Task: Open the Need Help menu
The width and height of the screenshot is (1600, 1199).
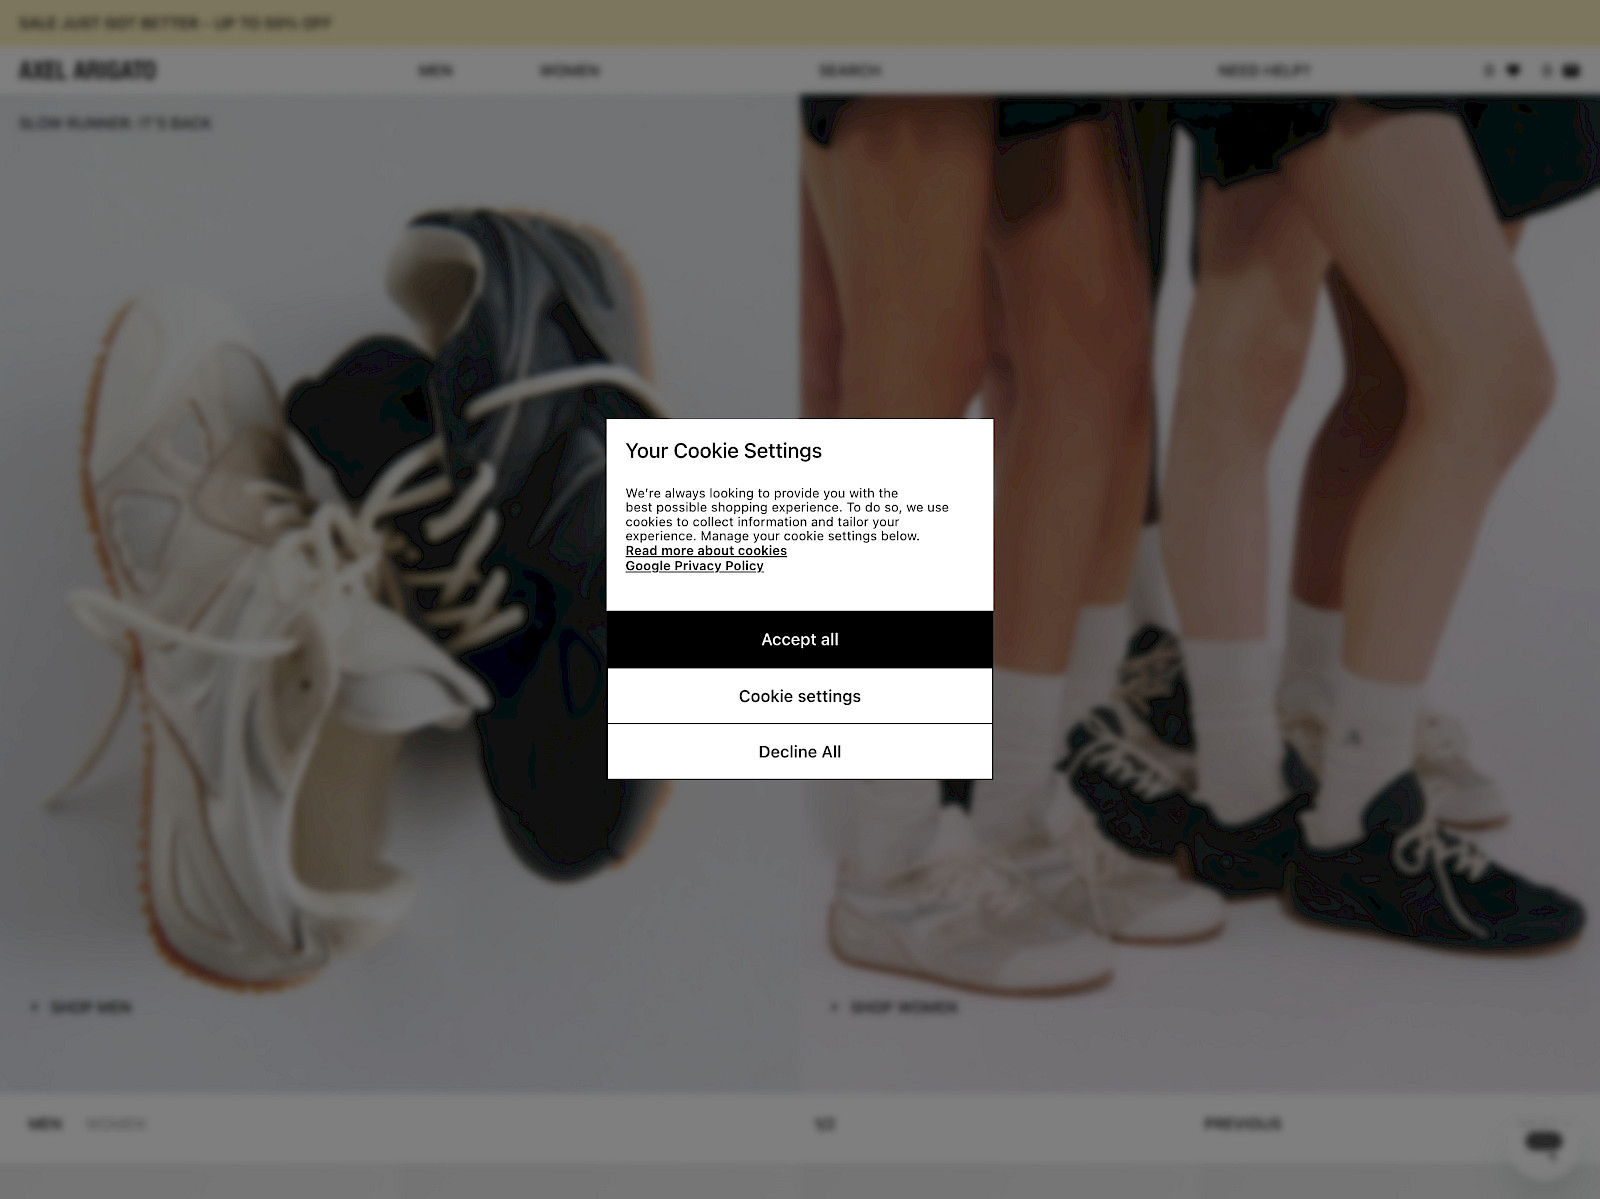Action: [1264, 70]
